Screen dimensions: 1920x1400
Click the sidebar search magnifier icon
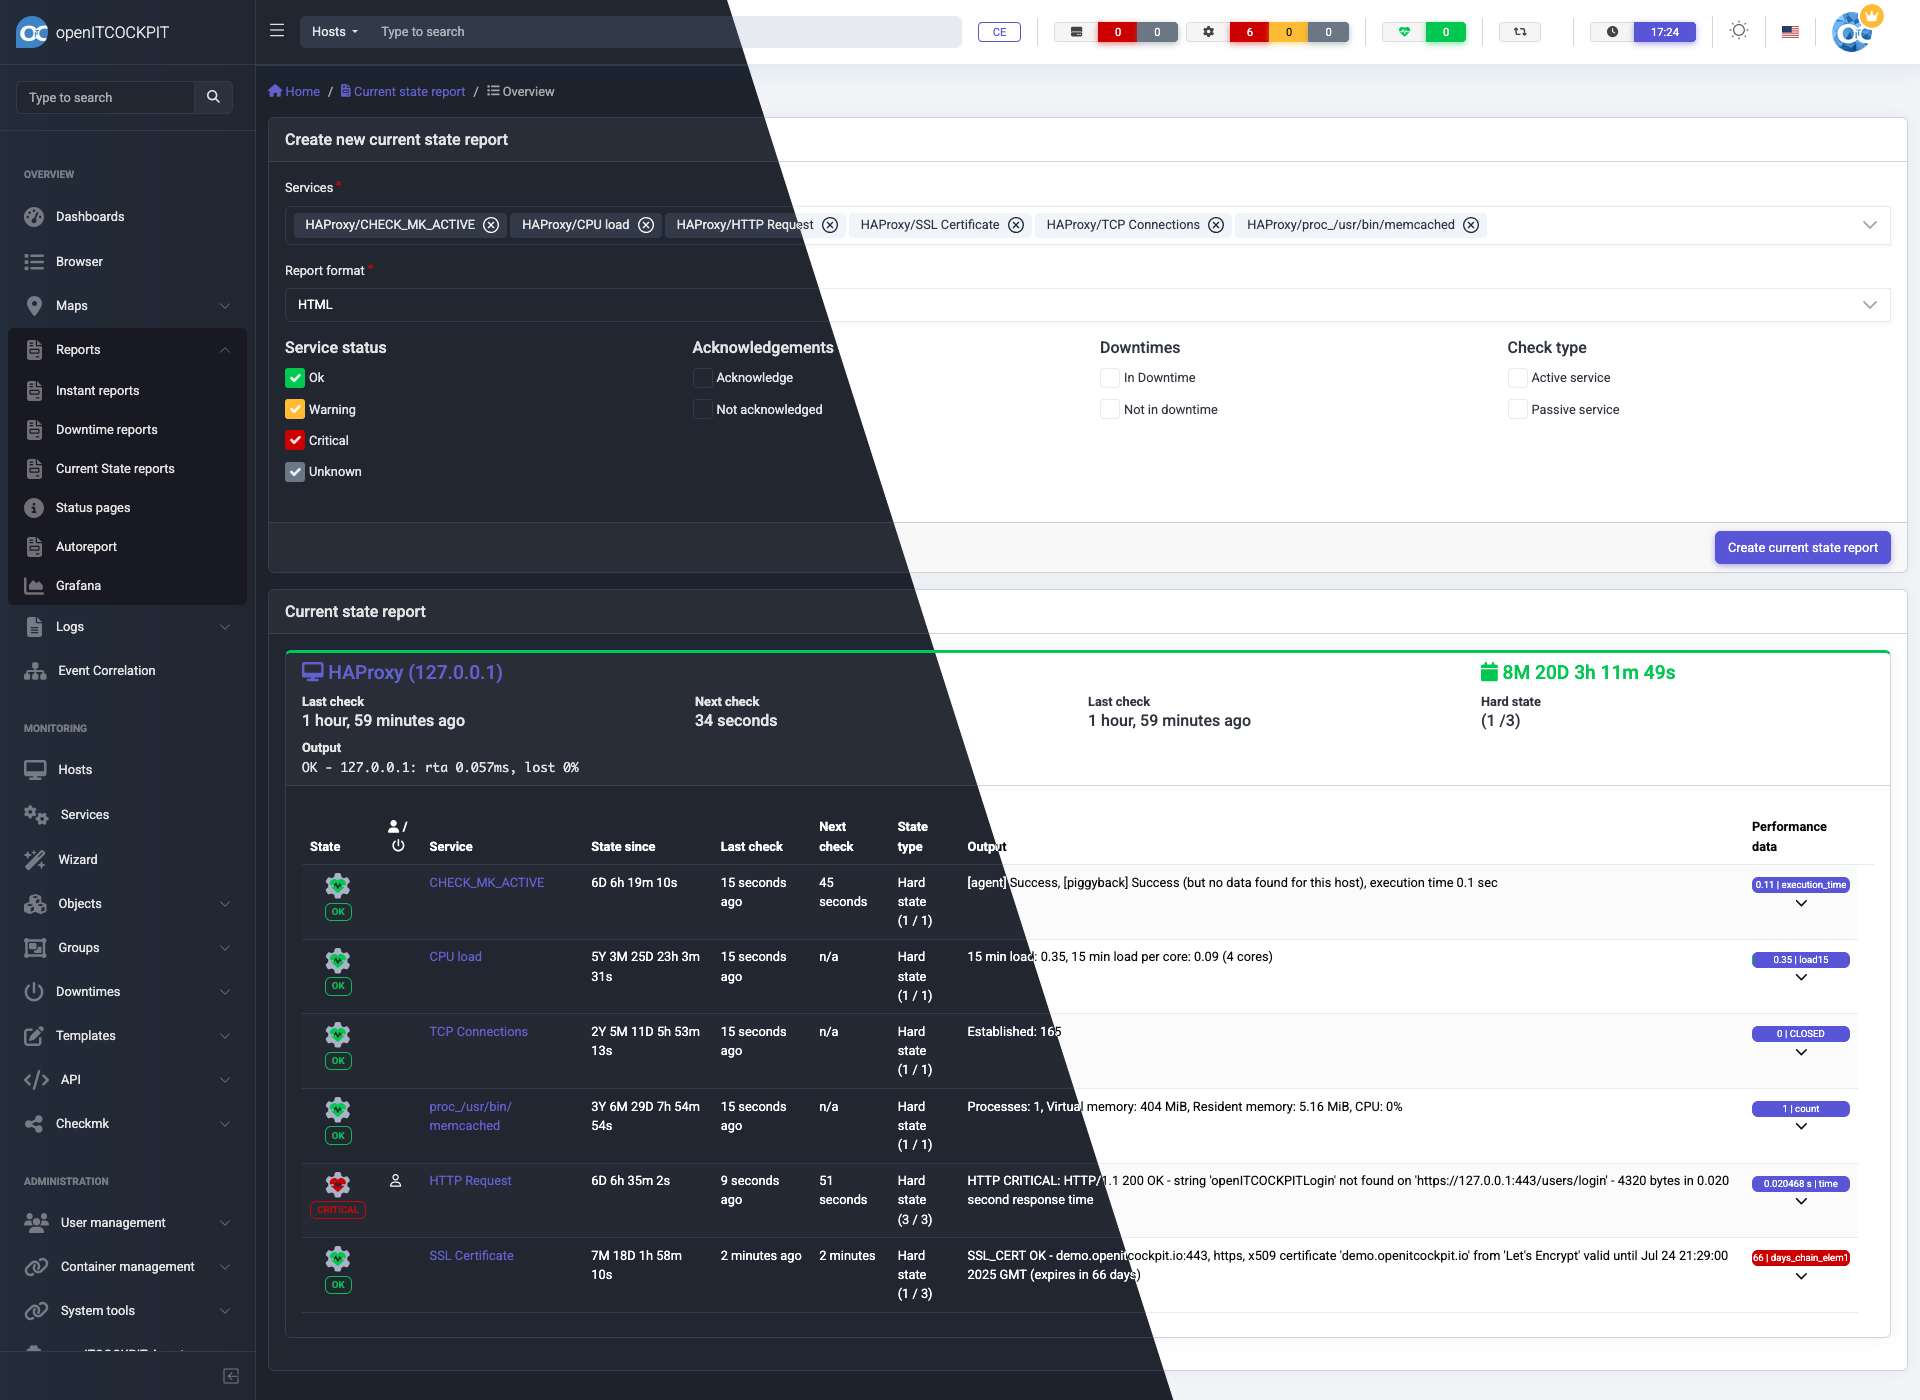[x=213, y=97]
